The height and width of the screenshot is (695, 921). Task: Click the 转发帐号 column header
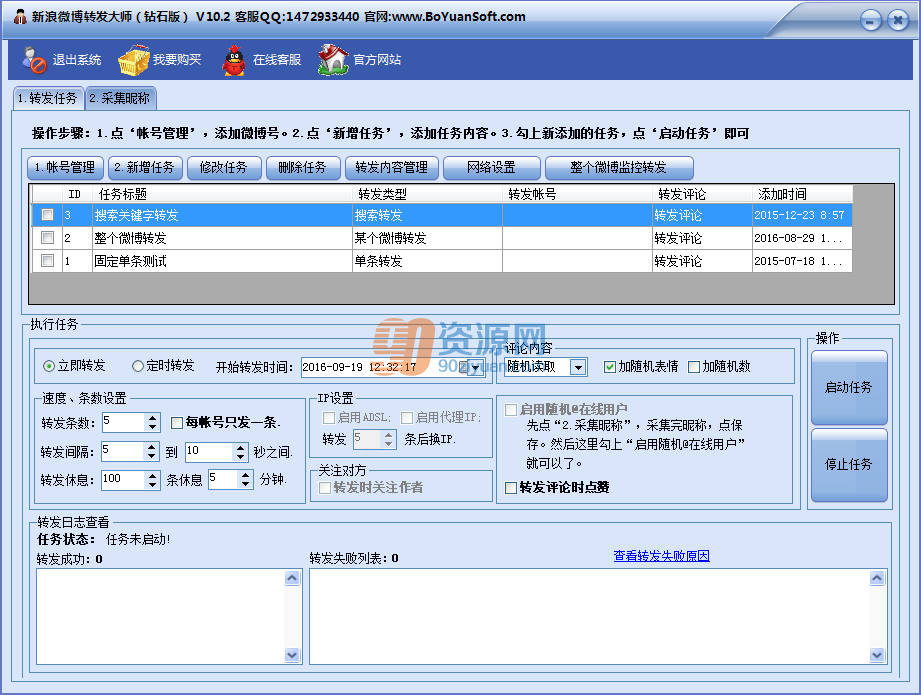coord(577,194)
